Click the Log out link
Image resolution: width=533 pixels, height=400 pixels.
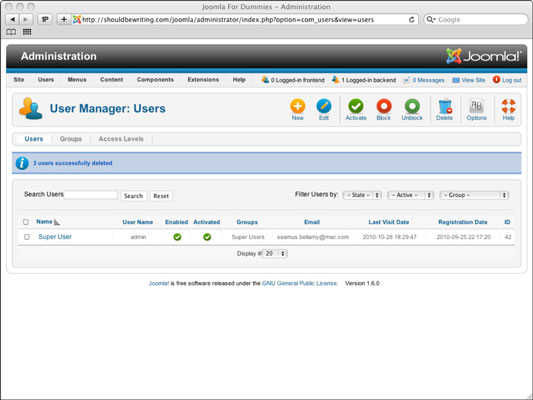507,80
